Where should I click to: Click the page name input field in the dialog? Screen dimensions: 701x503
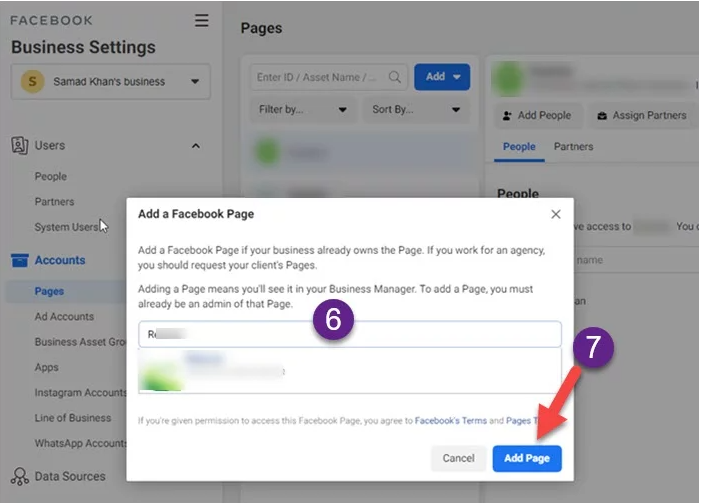pos(350,334)
